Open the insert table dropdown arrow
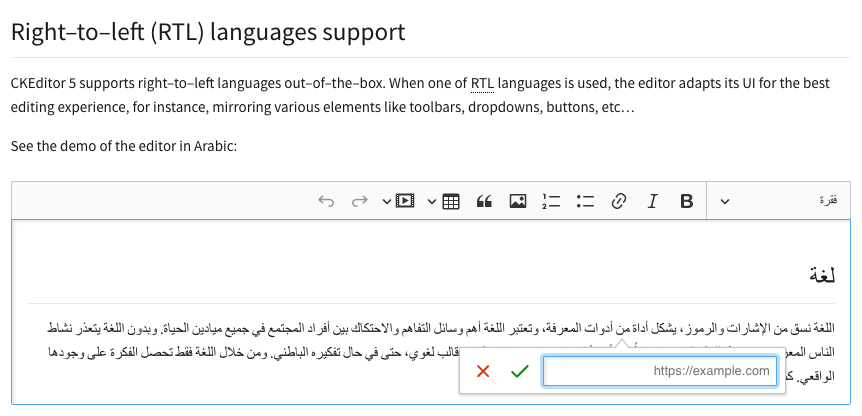 coord(432,202)
